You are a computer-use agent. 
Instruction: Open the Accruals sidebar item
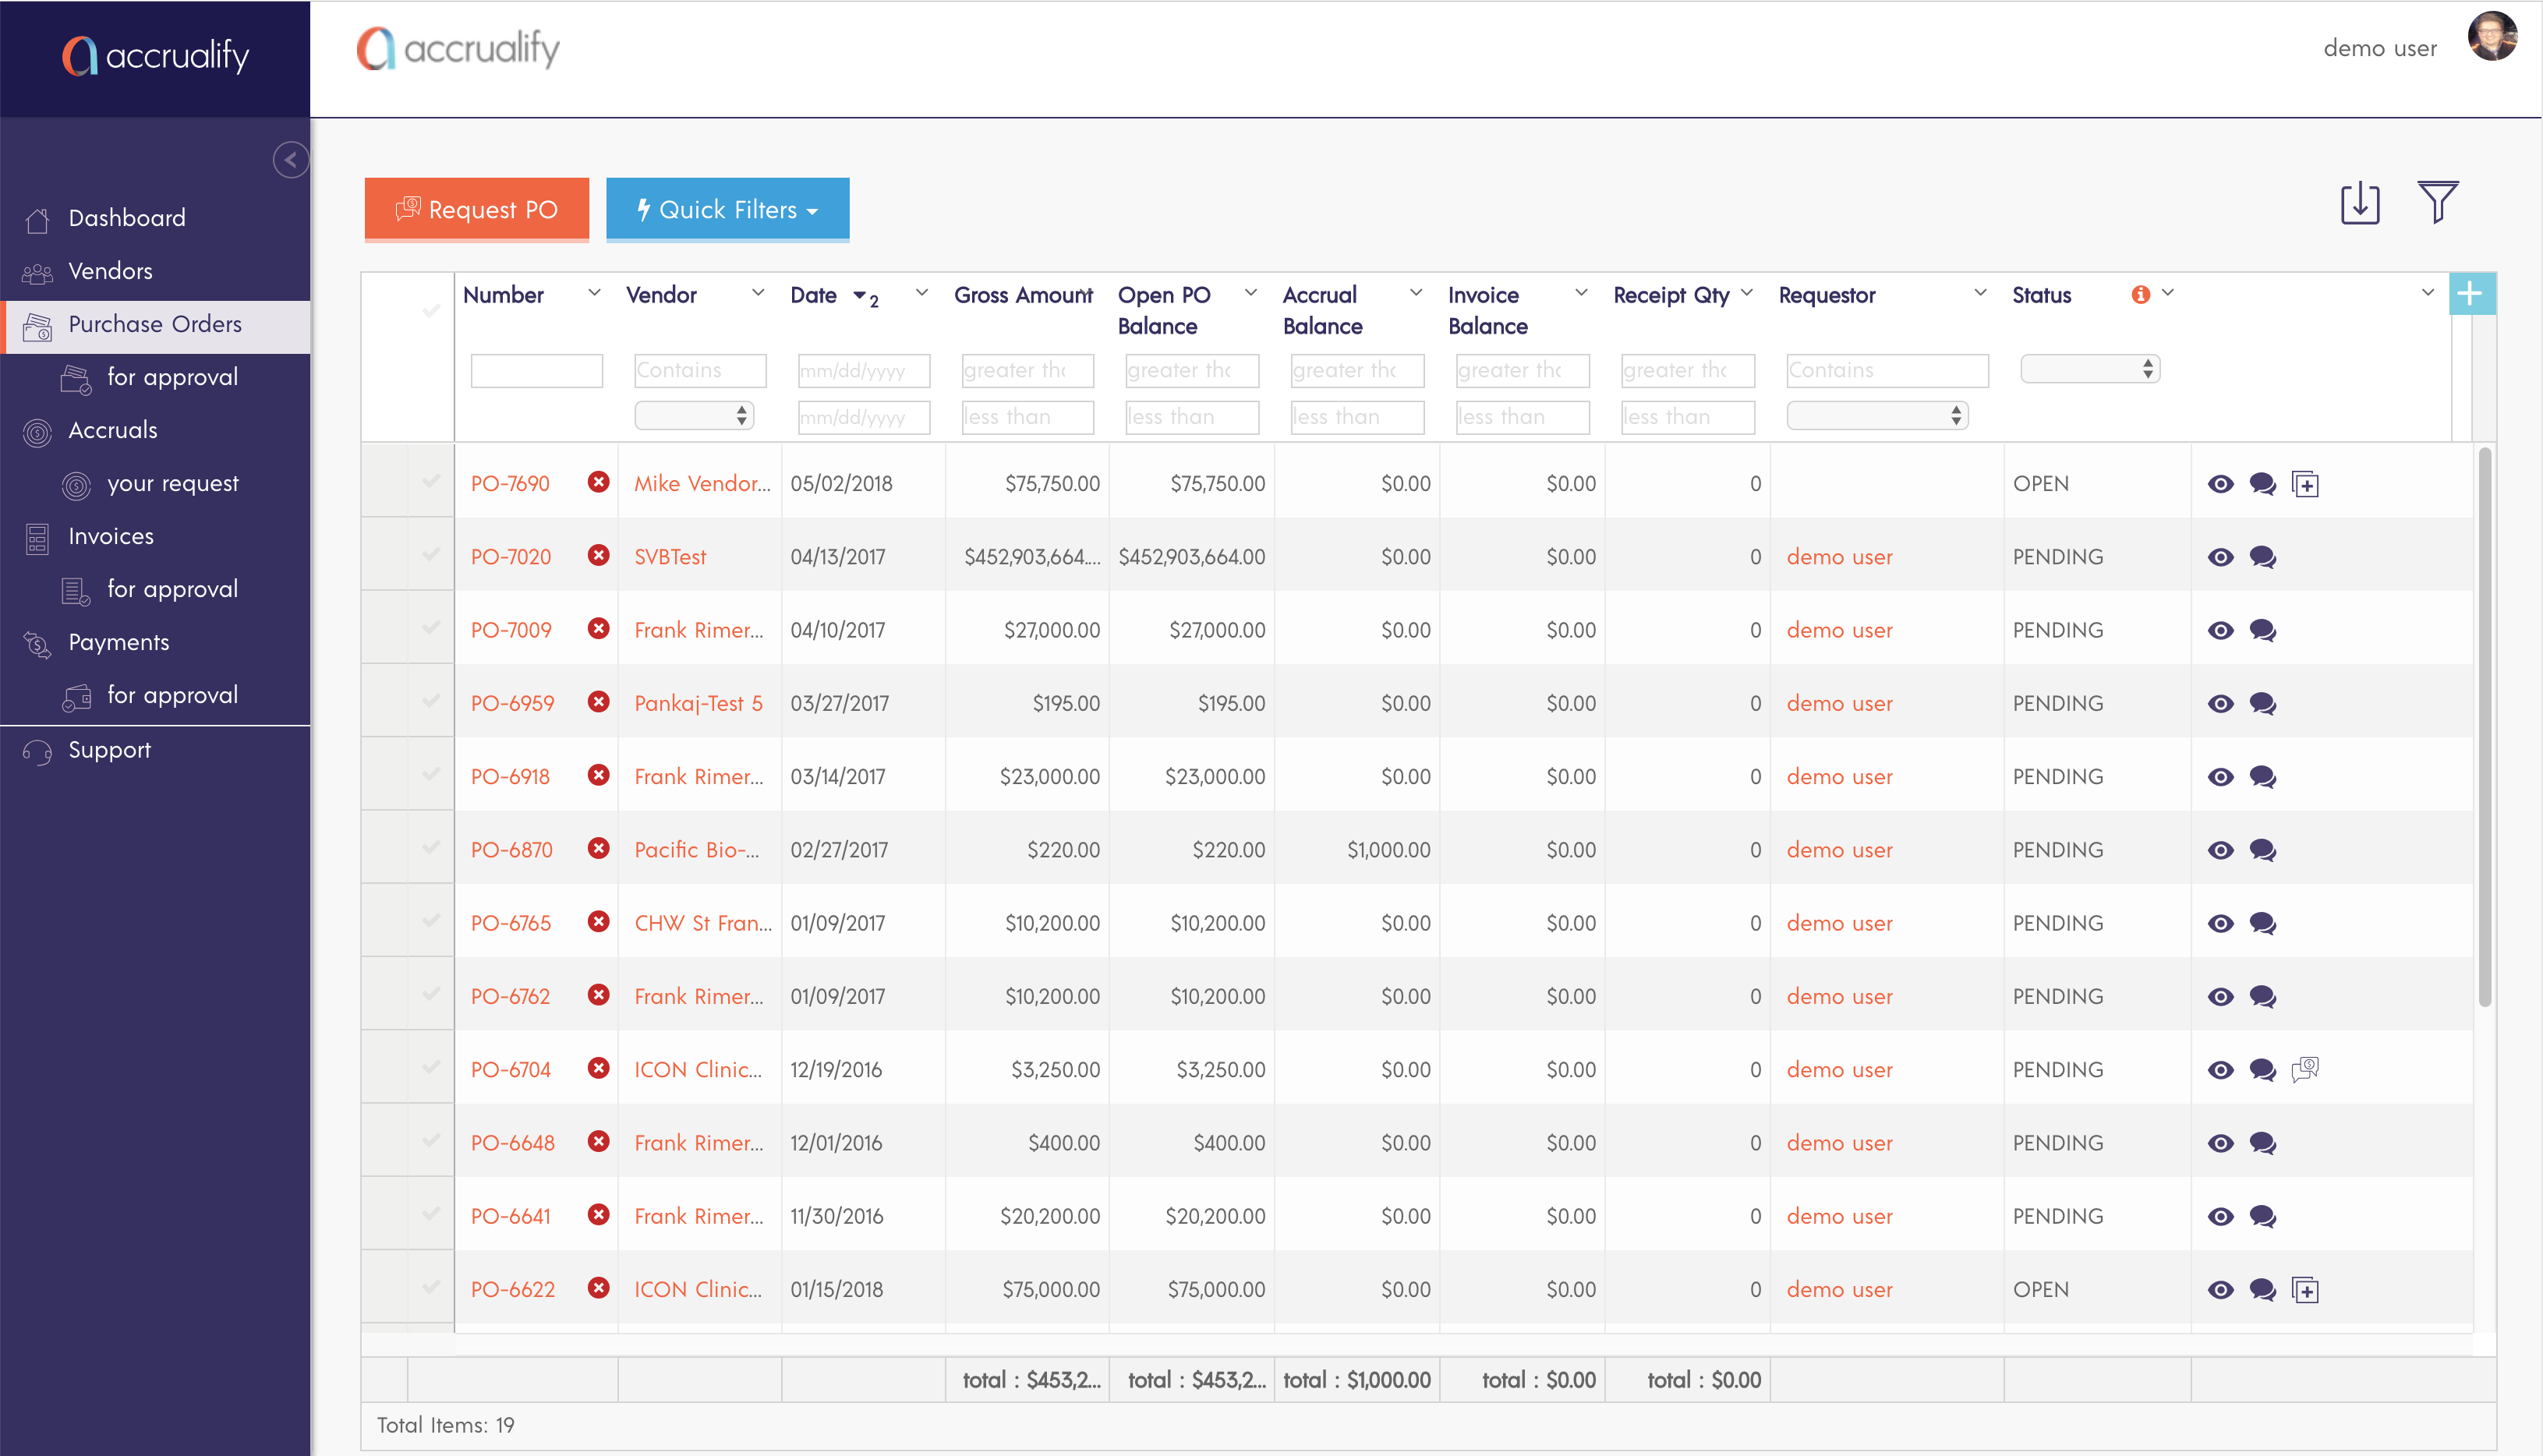pyautogui.click(x=112, y=431)
